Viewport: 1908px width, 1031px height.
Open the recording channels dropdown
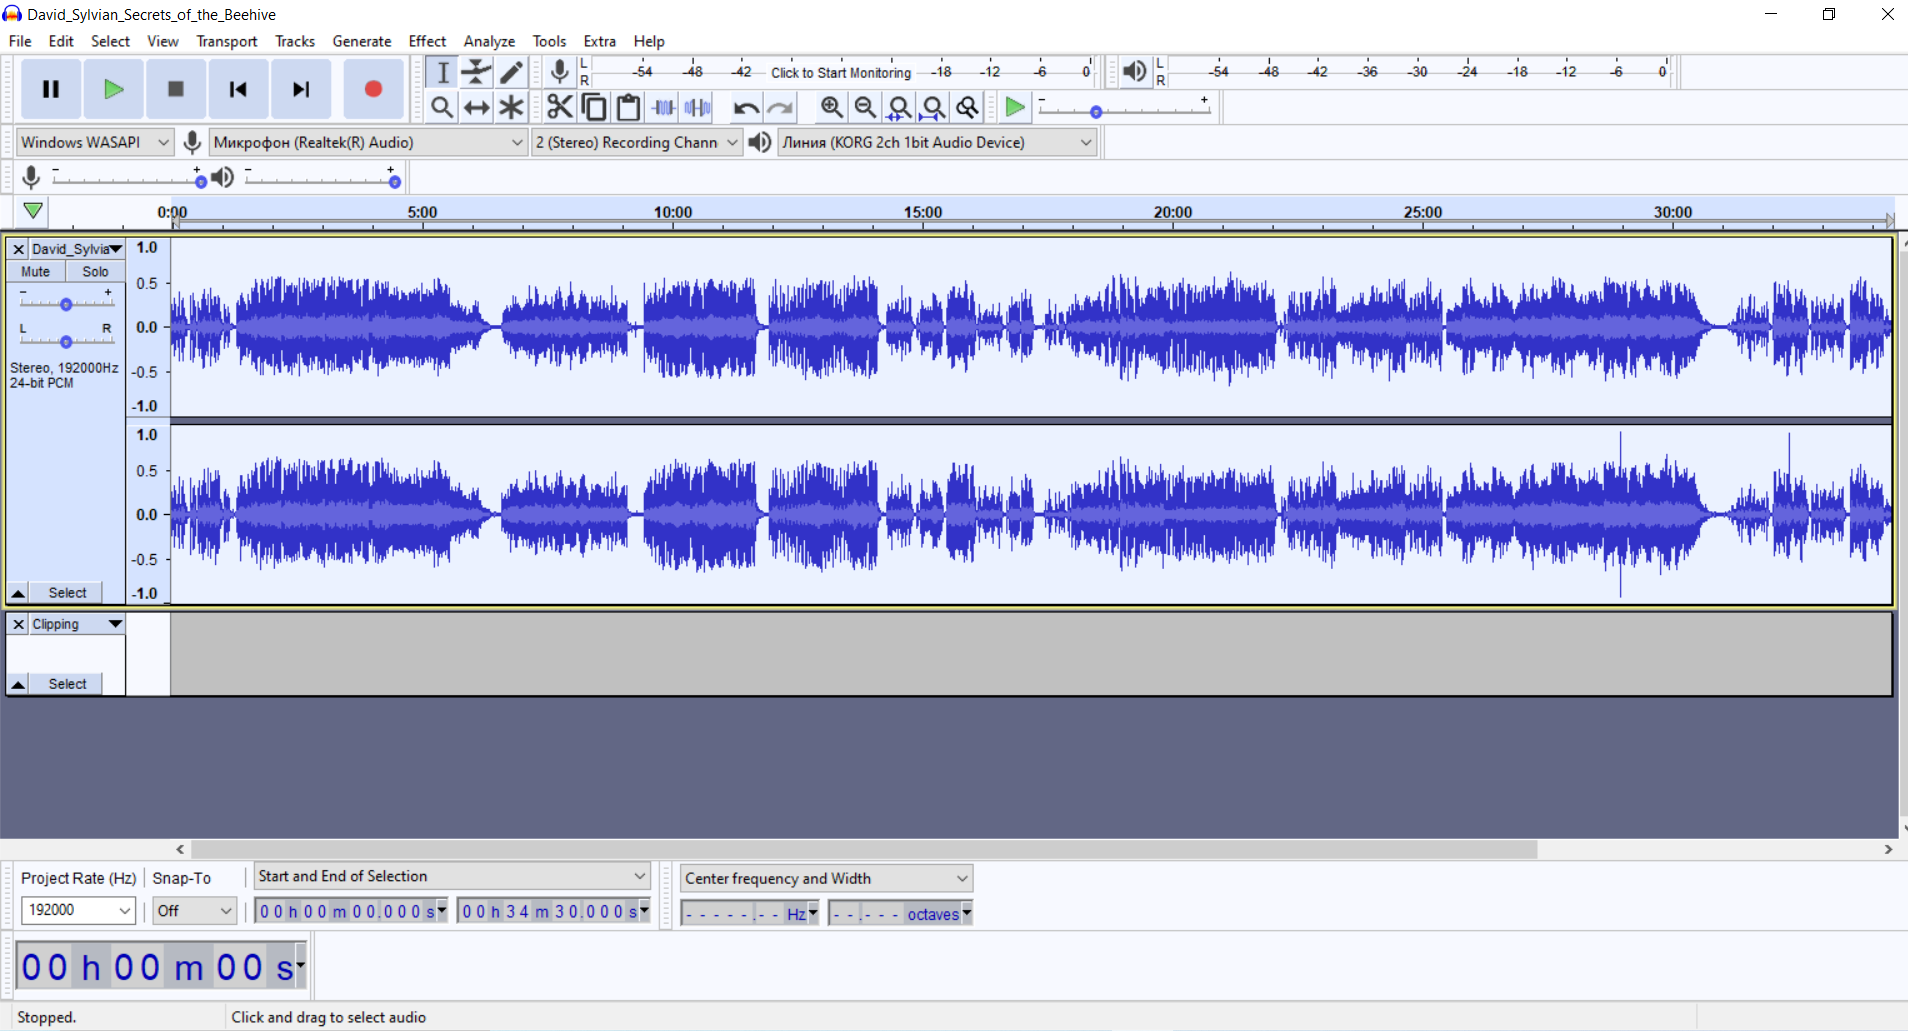[636, 142]
